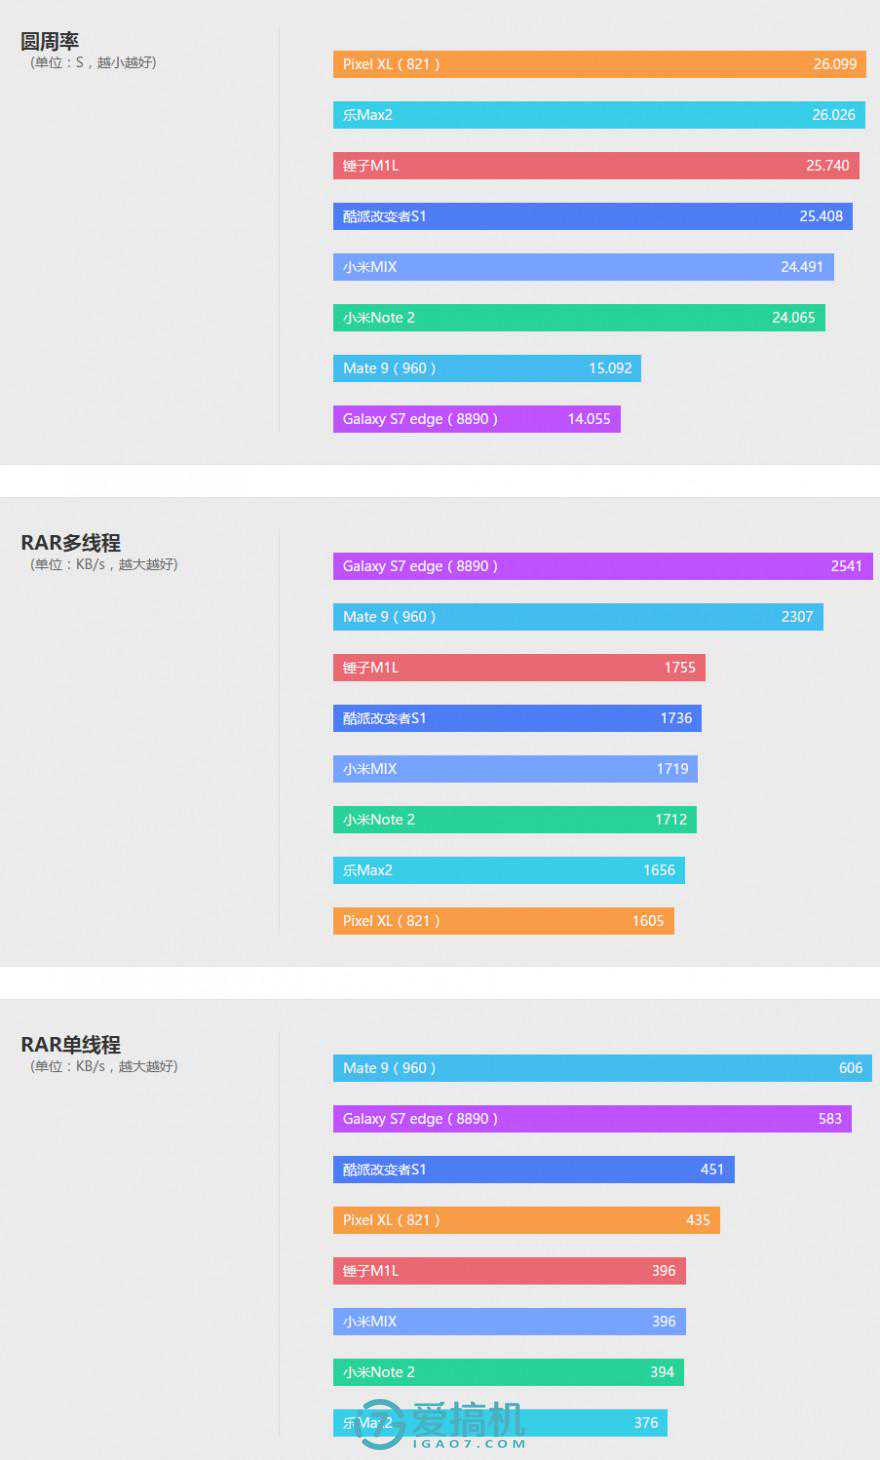Select the 小米MIX bar showing 24.491
The image size is (880, 1460).
(583, 267)
